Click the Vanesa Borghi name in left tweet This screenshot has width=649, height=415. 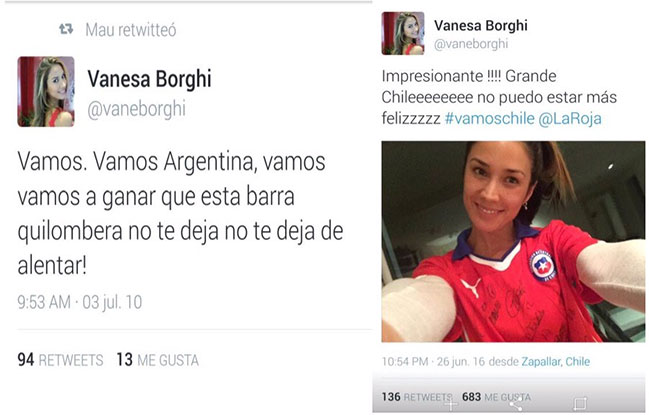149,79
